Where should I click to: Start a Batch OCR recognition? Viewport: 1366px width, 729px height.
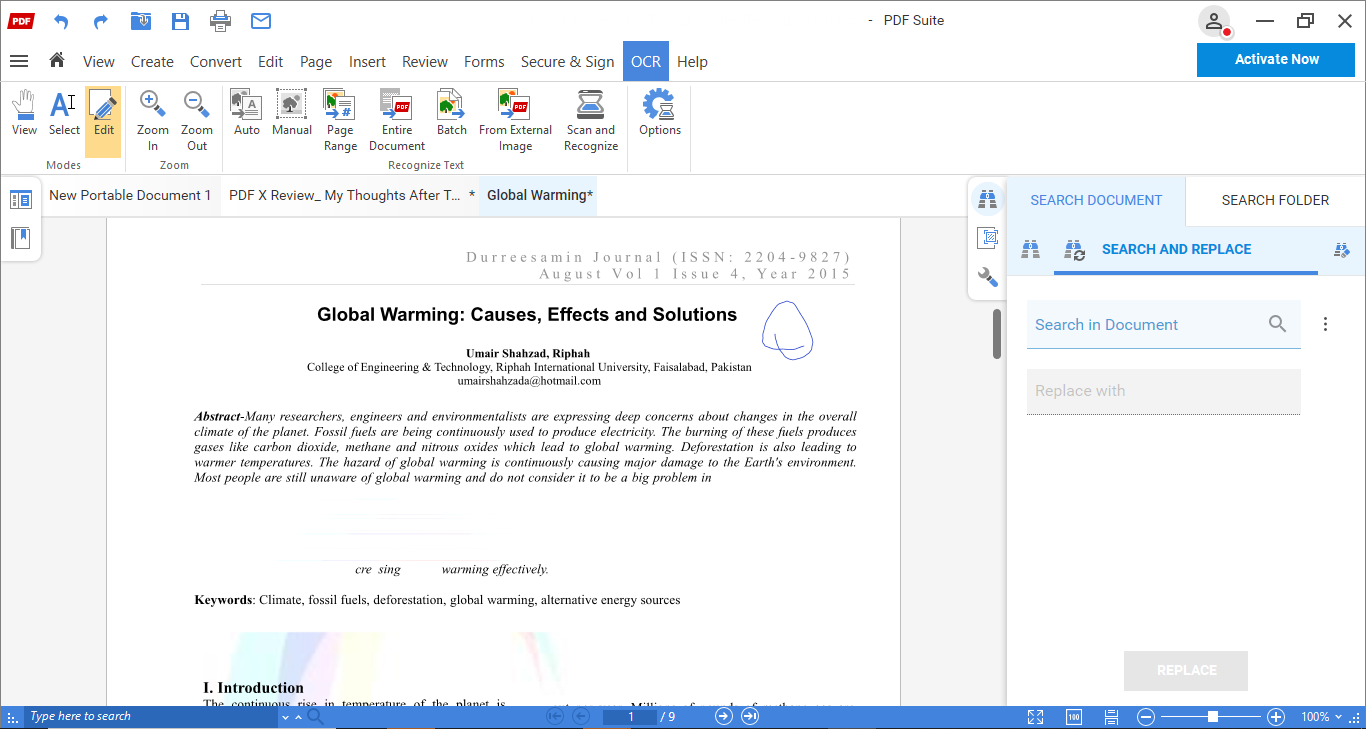[x=450, y=113]
